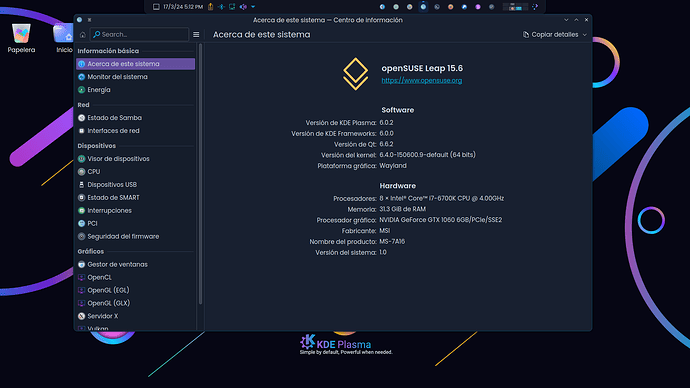This screenshot has width=690, height=388.
Task: Click the OpenCL monitor icon
Action: [x=81, y=278]
